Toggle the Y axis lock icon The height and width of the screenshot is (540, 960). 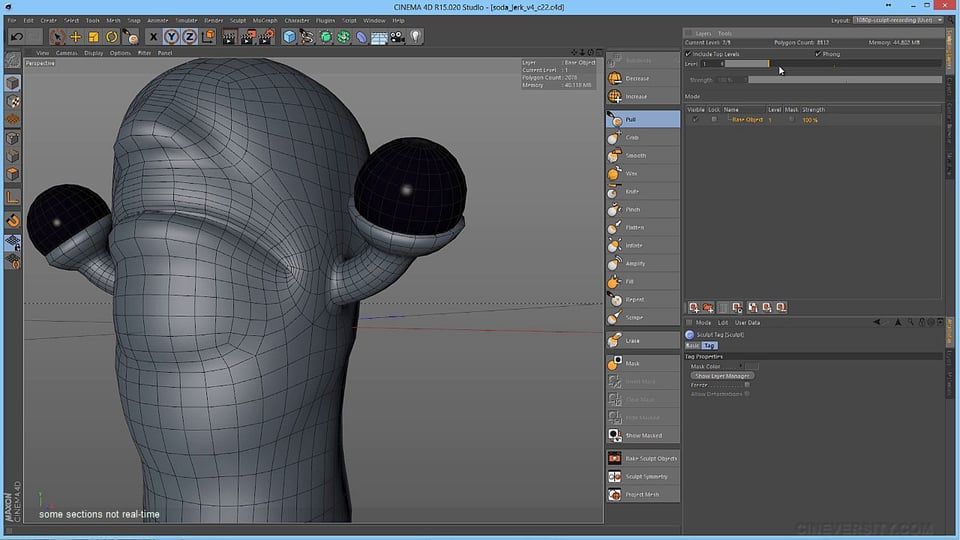[x=172, y=37]
